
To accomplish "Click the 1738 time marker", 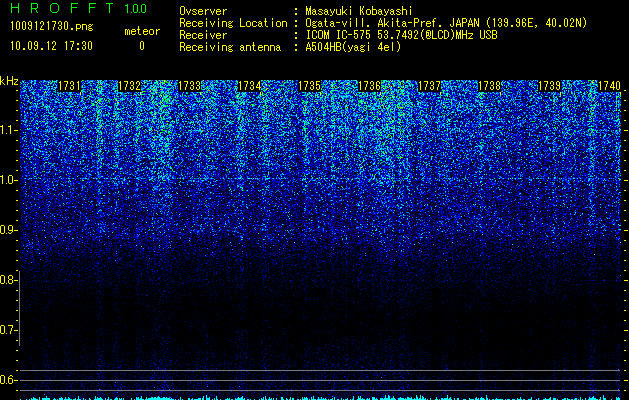I will tap(489, 86).
